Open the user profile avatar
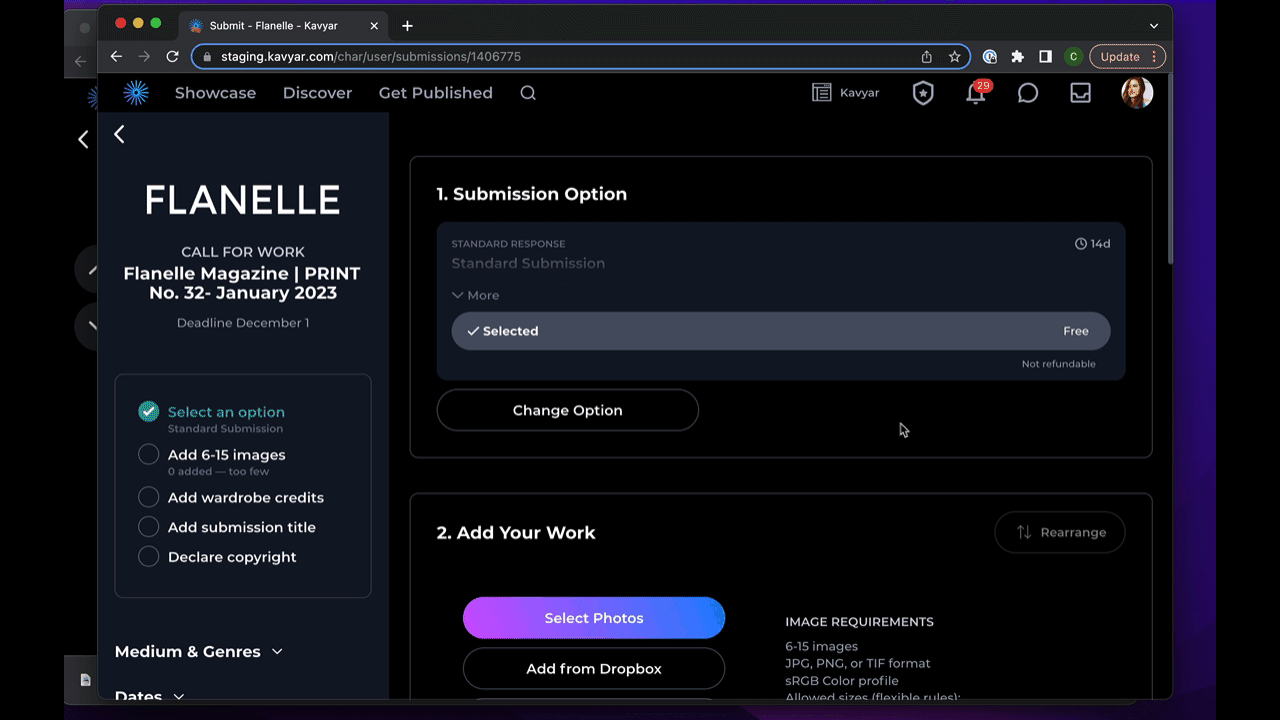The width and height of the screenshot is (1280, 720). [x=1137, y=93]
